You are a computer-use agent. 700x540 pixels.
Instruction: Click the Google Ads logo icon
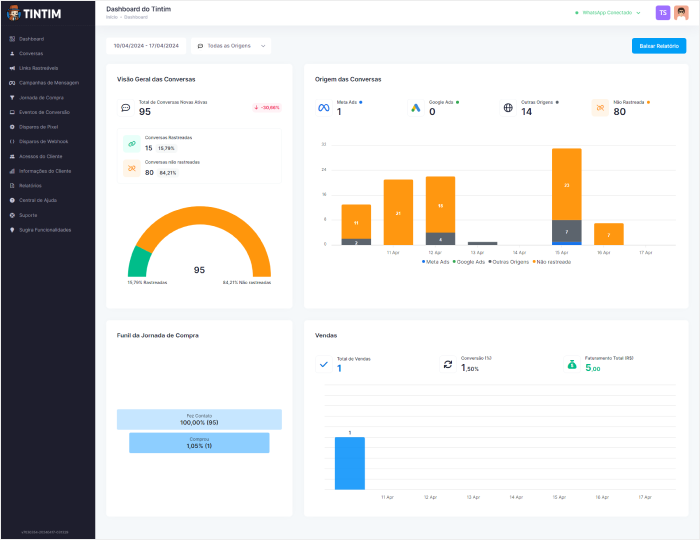point(416,108)
